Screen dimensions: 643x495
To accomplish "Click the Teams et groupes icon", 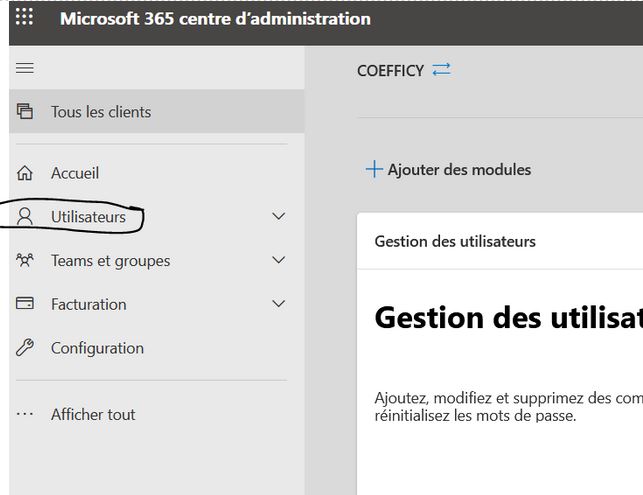I will pyautogui.click(x=26, y=260).
